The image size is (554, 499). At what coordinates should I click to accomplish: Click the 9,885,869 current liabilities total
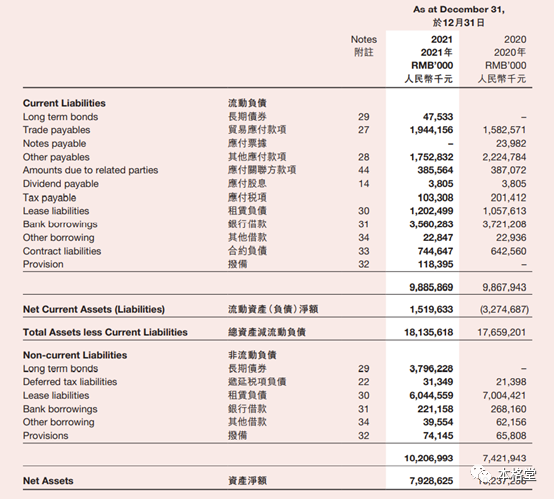tap(431, 287)
